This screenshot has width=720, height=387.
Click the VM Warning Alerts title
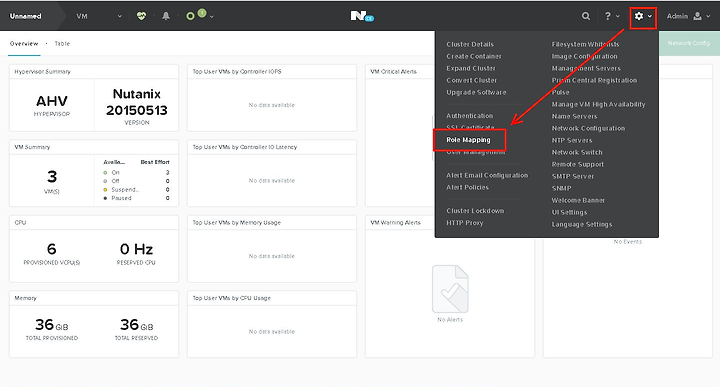pos(395,223)
